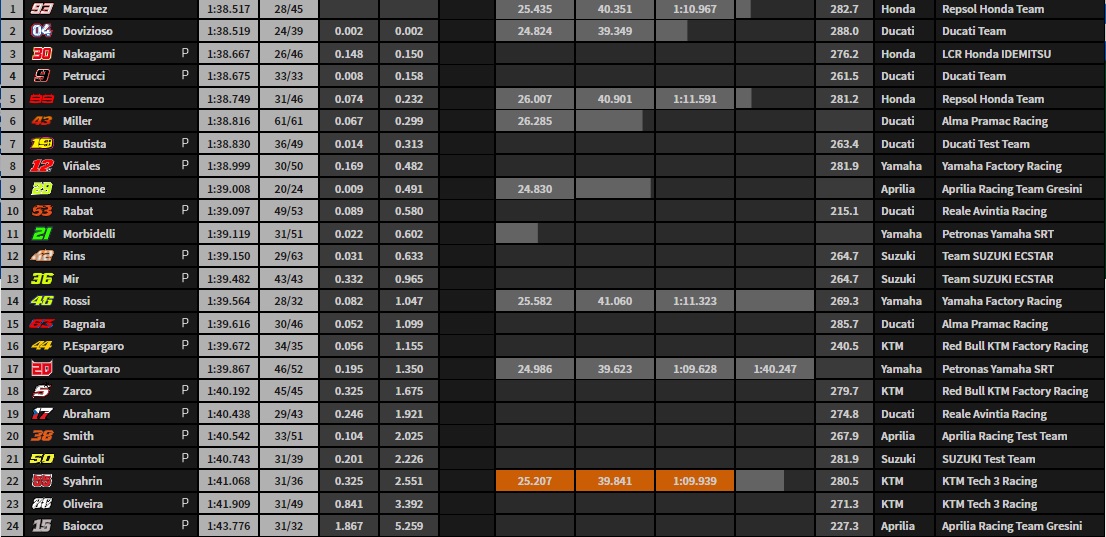Click Lorenzo's sector time 26.007
Screen dimensions: 1106x537
click(535, 99)
